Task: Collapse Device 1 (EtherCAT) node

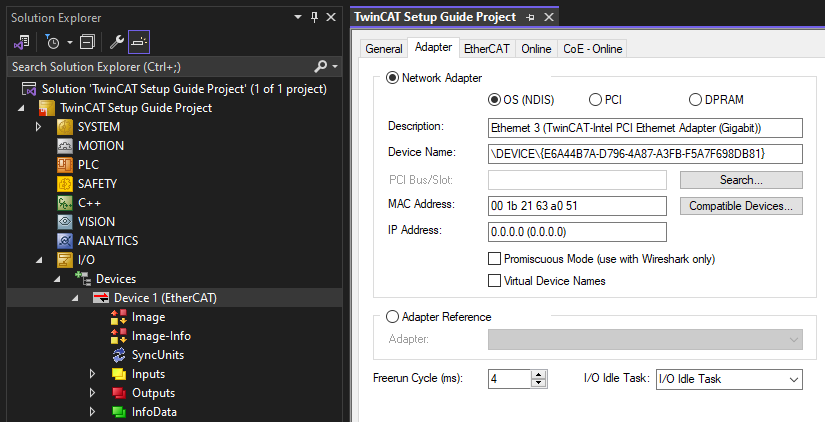Action: coord(75,298)
